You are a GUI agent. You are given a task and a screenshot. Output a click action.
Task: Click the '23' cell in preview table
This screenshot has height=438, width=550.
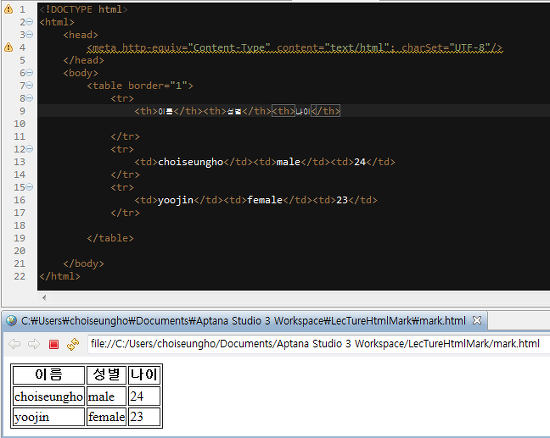pos(144,417)
